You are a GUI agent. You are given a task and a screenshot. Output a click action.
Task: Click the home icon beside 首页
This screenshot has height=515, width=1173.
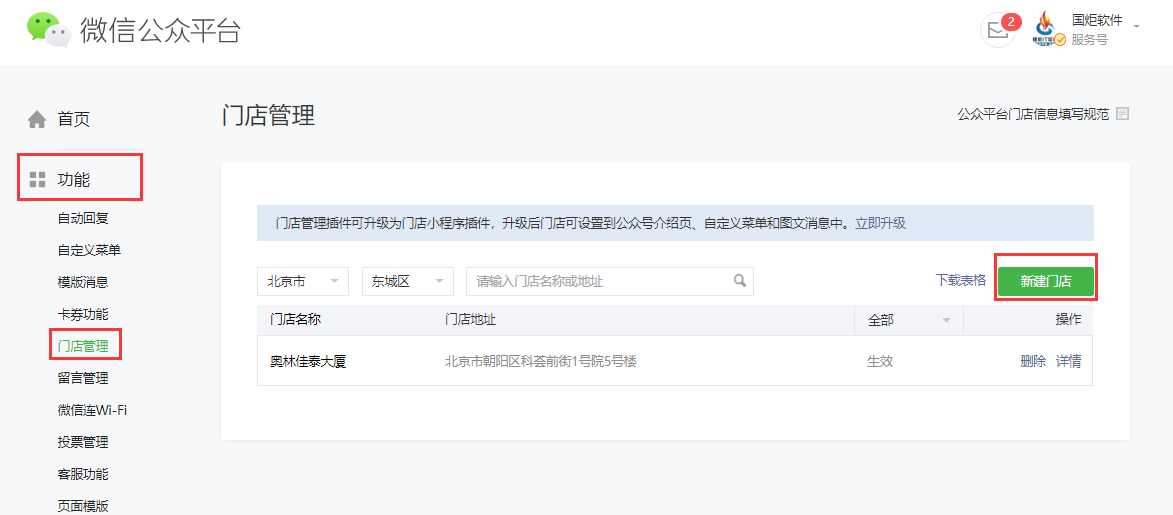click(x=37, y=119)
